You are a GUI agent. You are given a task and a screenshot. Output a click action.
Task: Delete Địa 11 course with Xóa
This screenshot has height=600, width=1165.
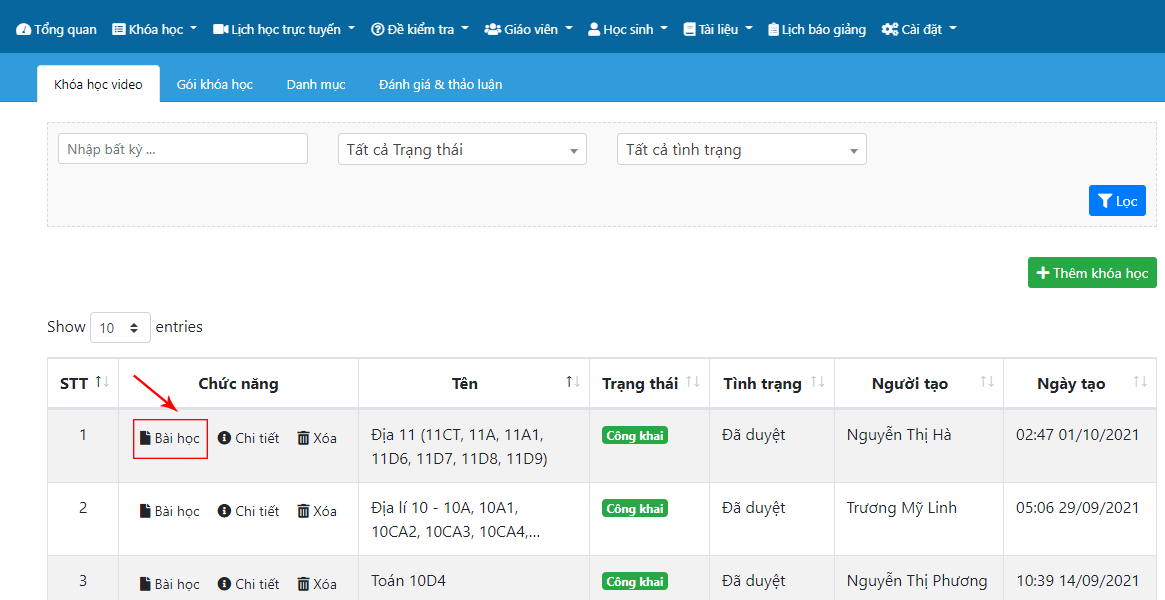click(317, 438)
